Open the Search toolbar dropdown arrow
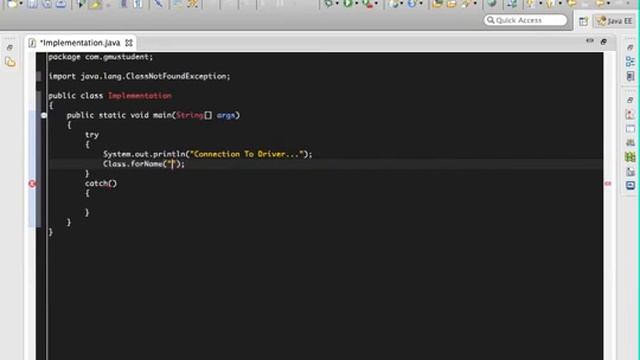640x360 pixels. 475,4
